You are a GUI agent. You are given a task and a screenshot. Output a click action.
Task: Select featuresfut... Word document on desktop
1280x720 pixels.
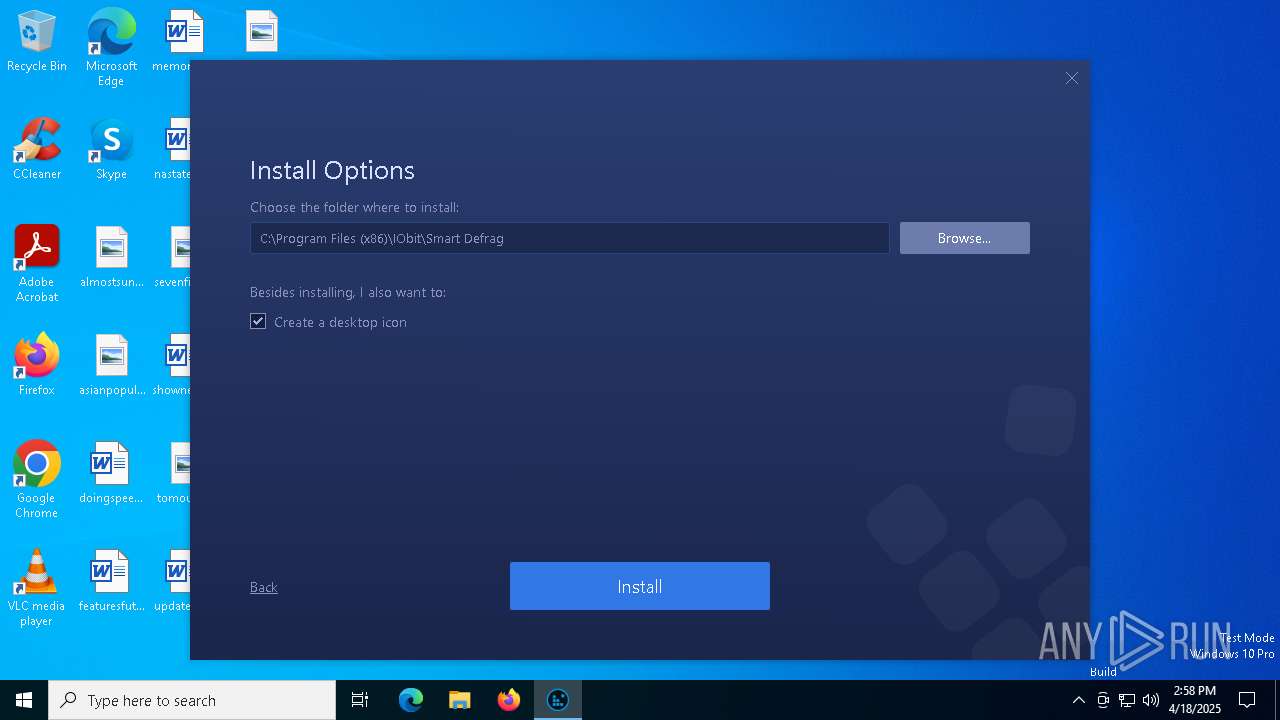point(111,581)
